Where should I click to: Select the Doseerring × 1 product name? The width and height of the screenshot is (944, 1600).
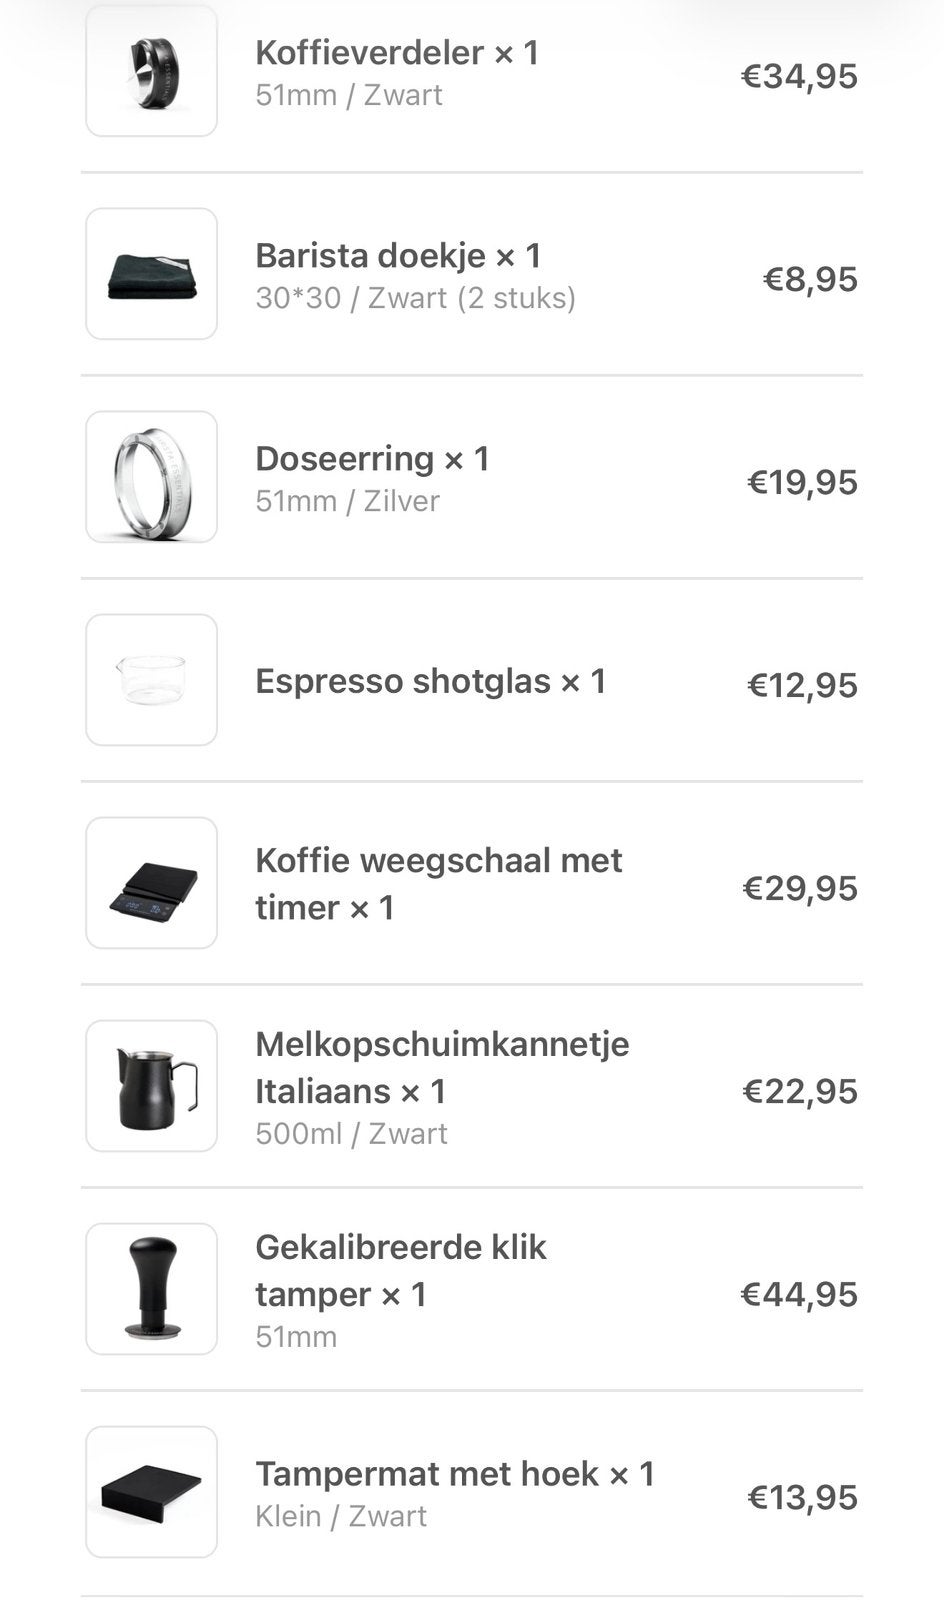(372, 458)
